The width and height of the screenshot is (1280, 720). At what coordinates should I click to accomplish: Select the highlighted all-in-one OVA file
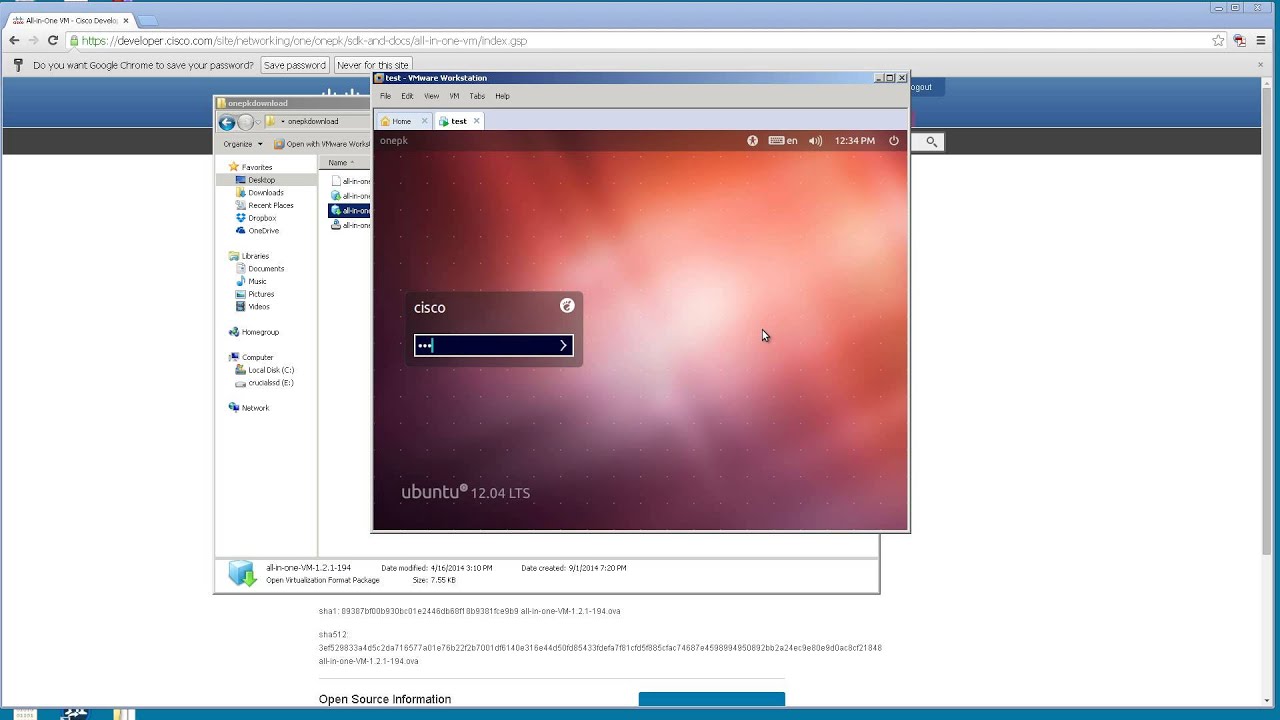click(x=350, y=210)
